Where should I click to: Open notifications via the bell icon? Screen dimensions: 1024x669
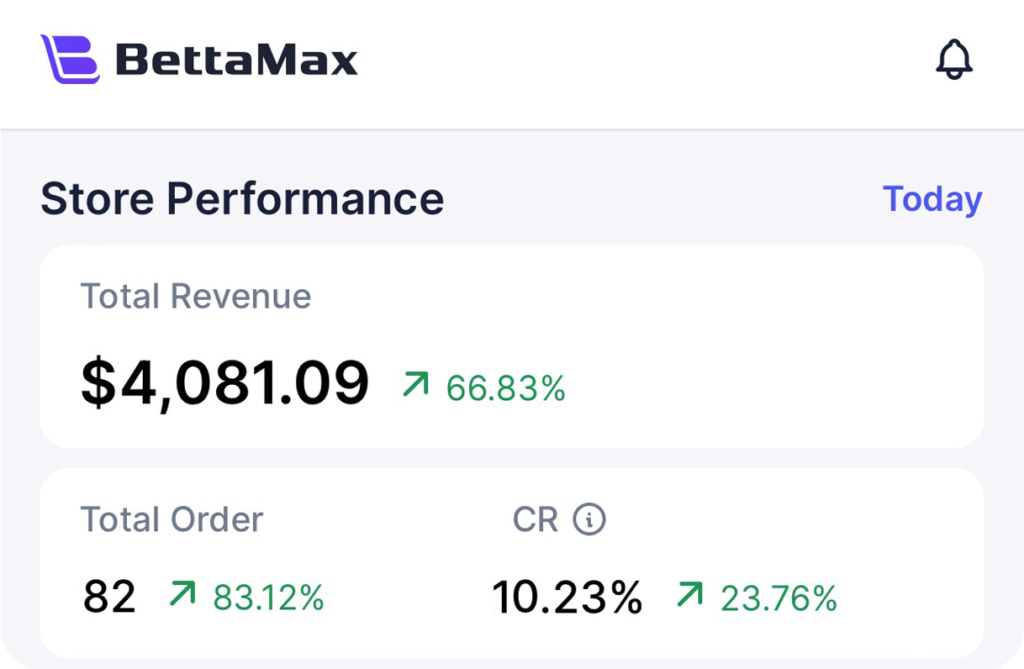(954, 60)
